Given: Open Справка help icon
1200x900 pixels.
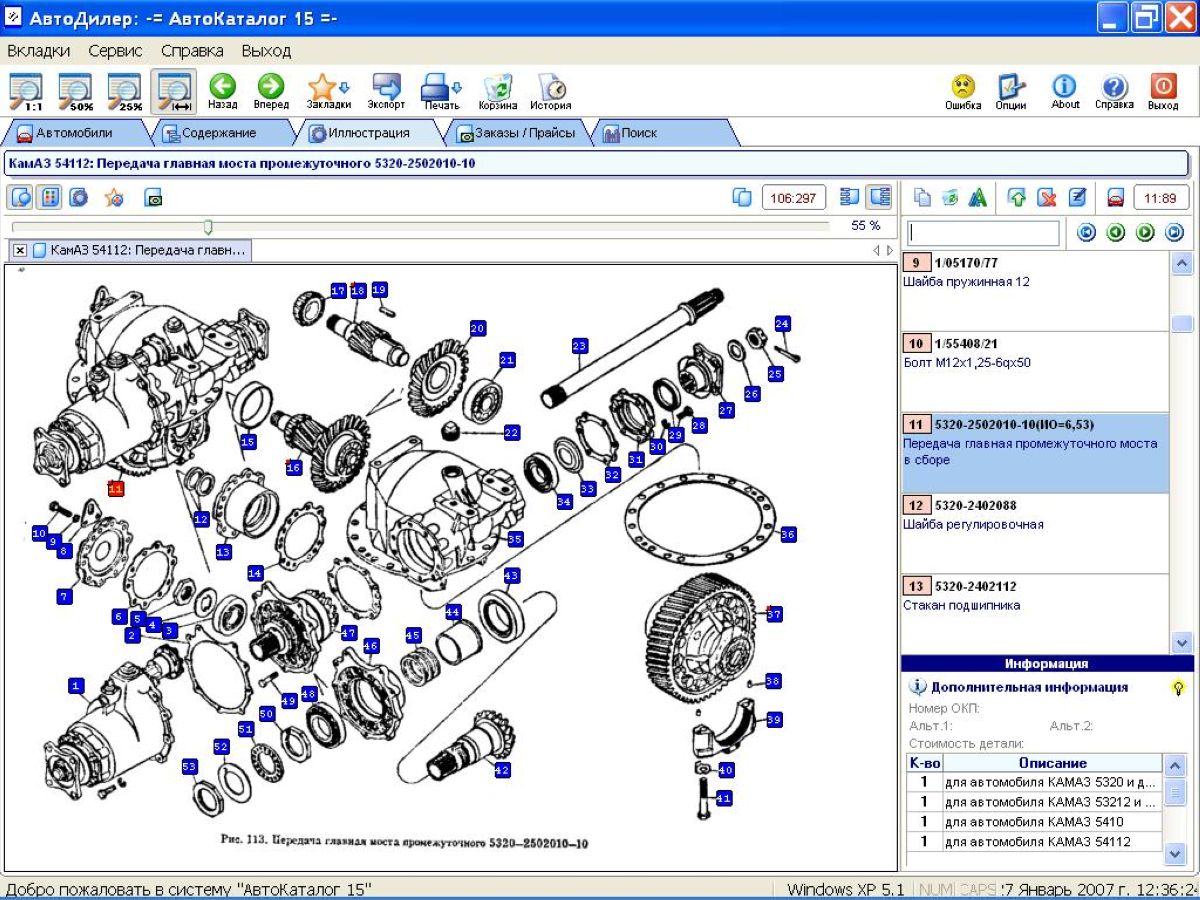Looking at the screenshot, I should (x=1114, y=92).
